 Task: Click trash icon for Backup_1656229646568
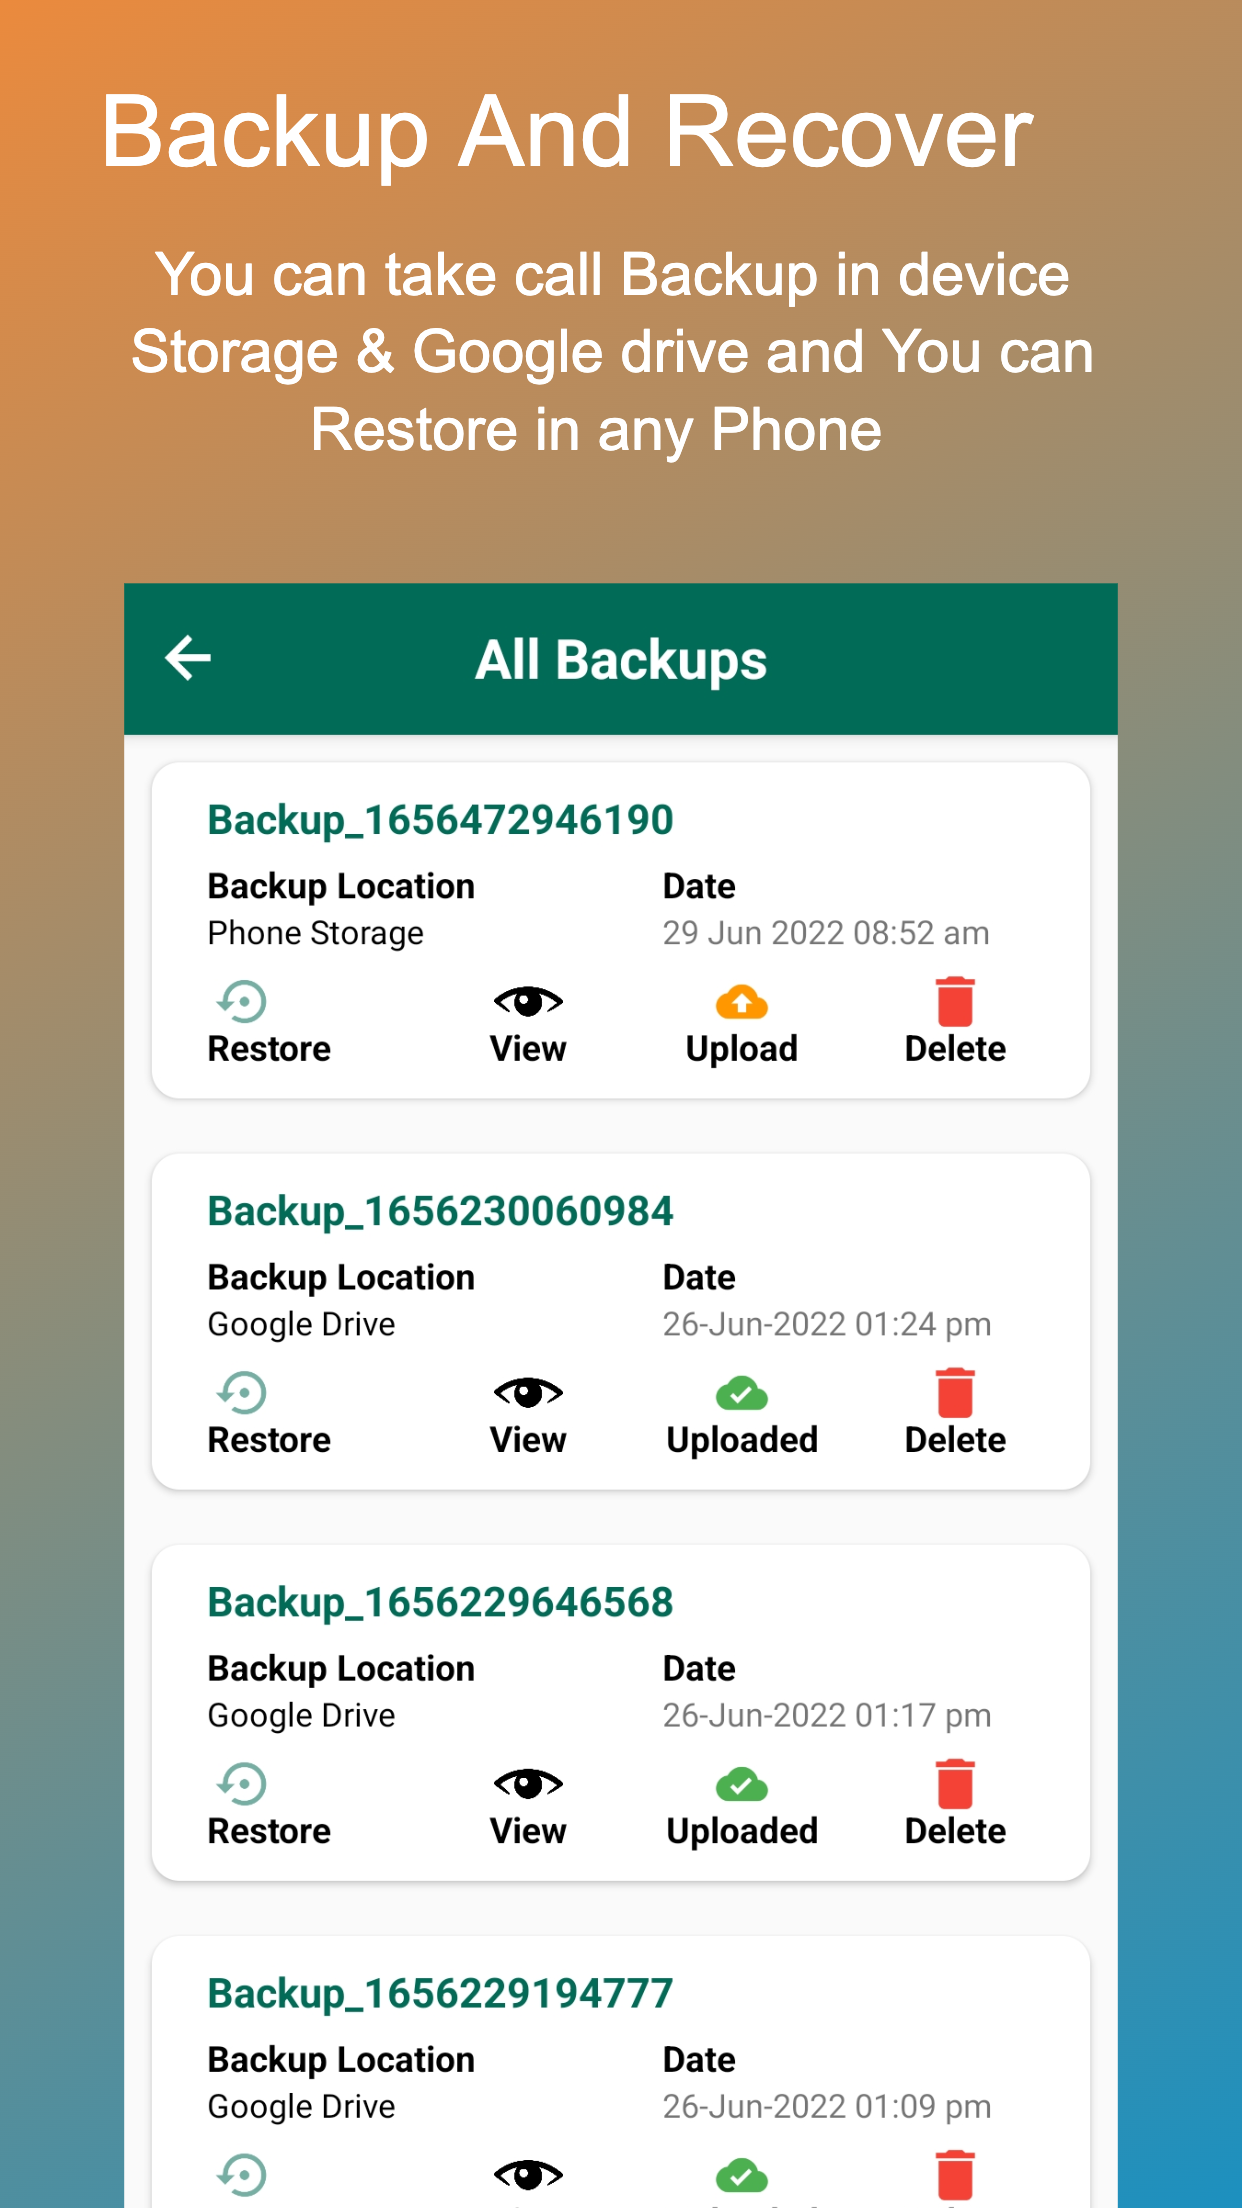tap(955, 1784)
